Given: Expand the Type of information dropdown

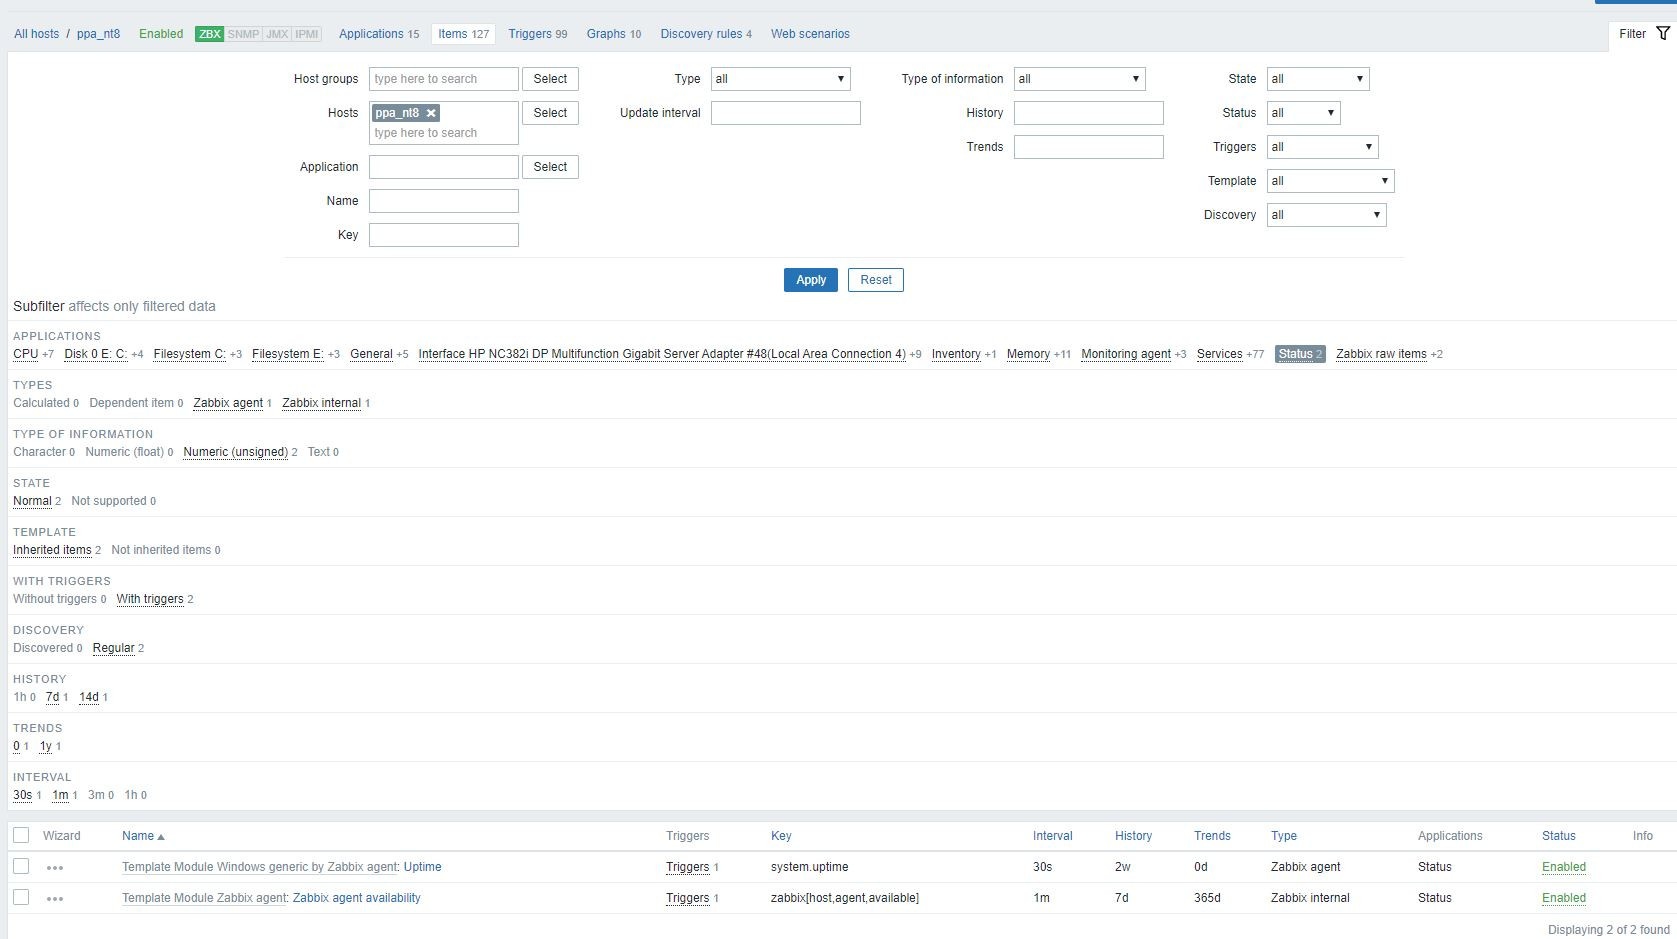Looking at the screenshot, I should pyautogui.click(x=1079, y=79).
